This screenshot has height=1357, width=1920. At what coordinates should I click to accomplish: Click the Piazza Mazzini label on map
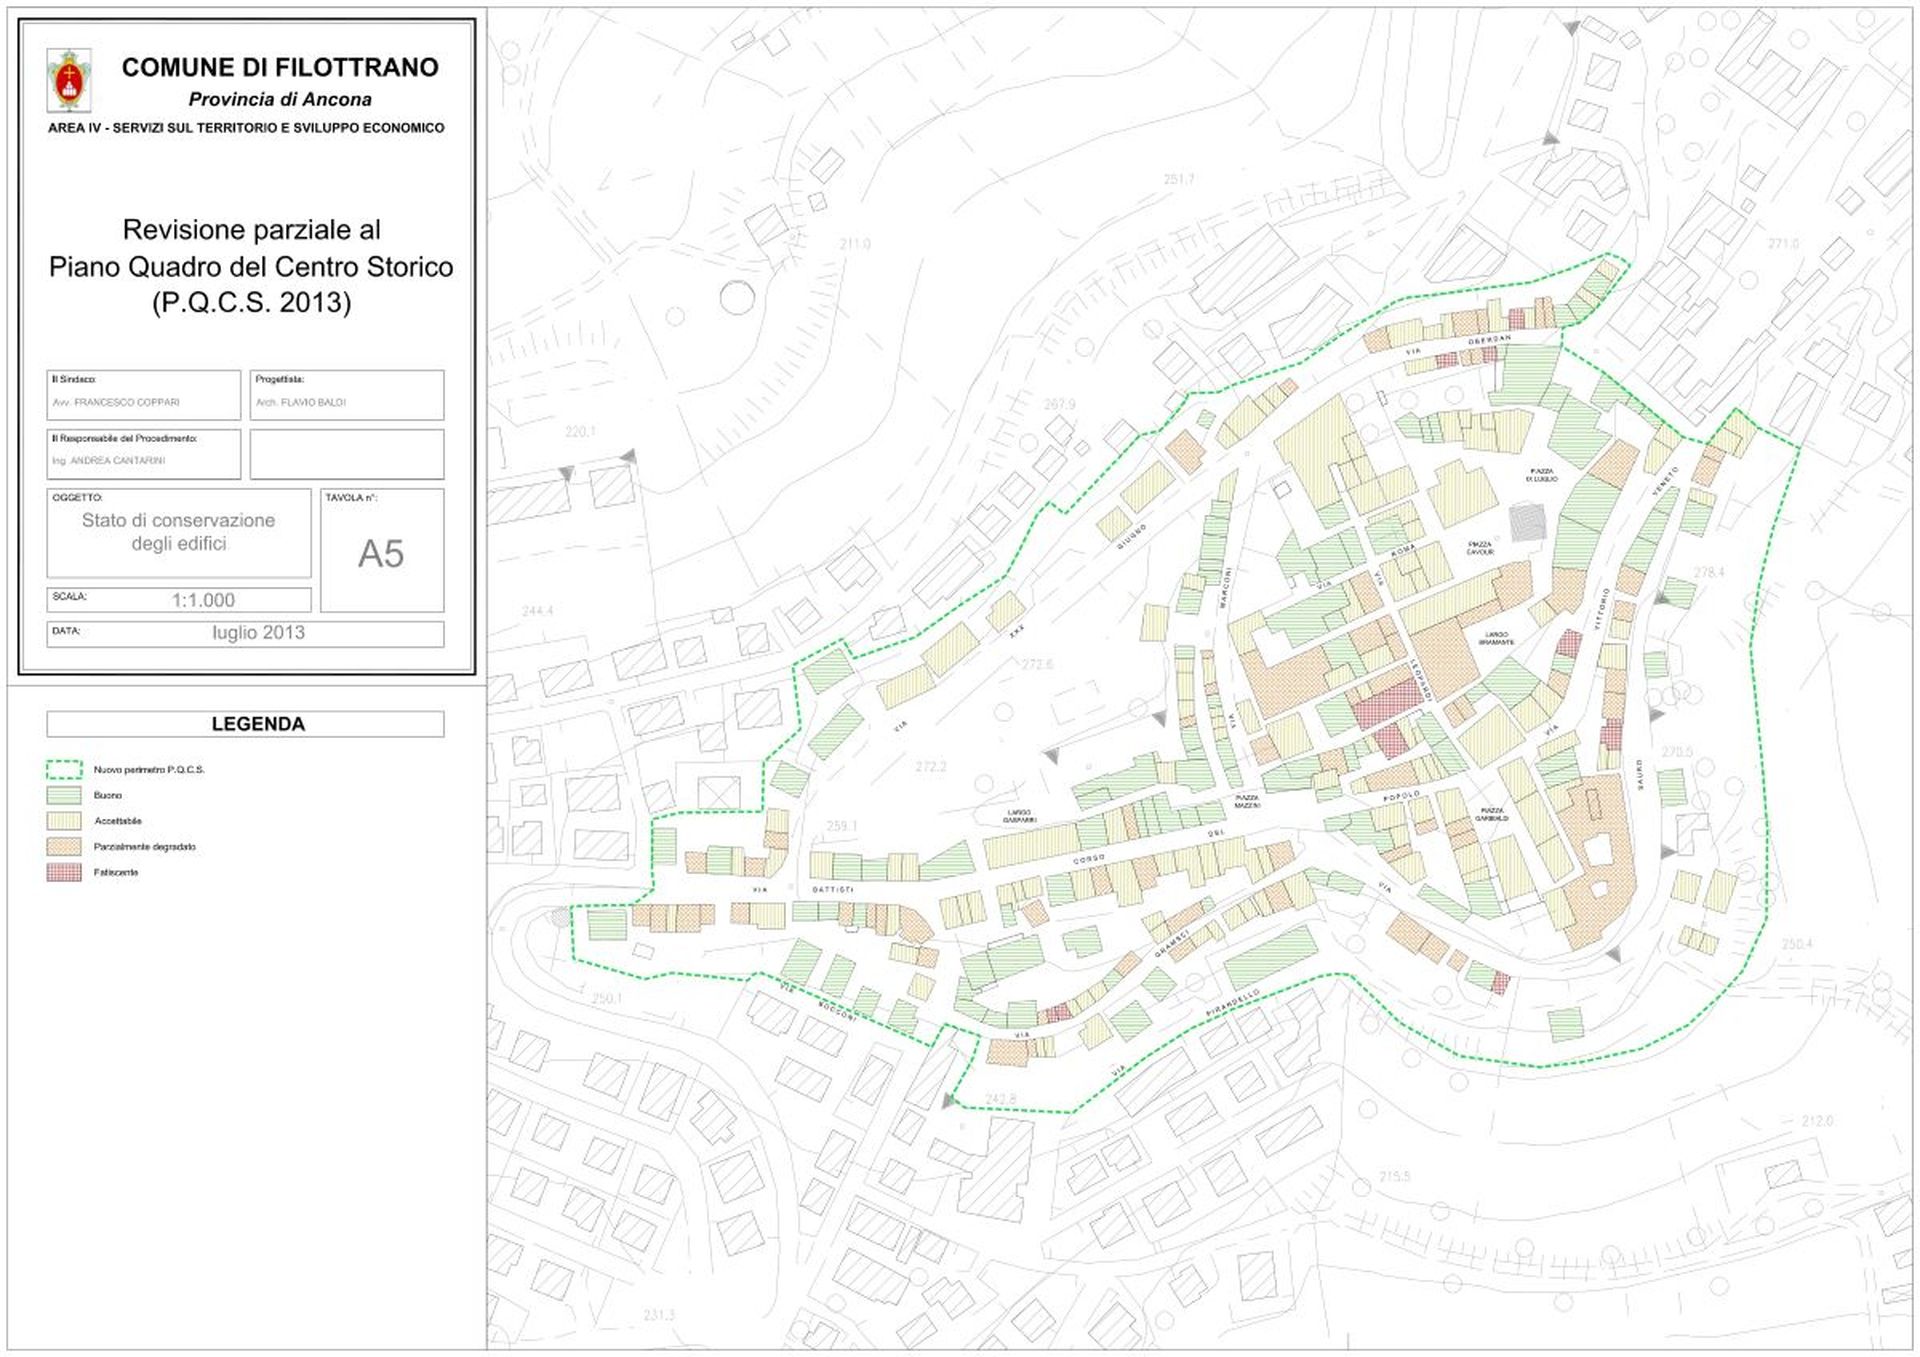click(1247, 801)
